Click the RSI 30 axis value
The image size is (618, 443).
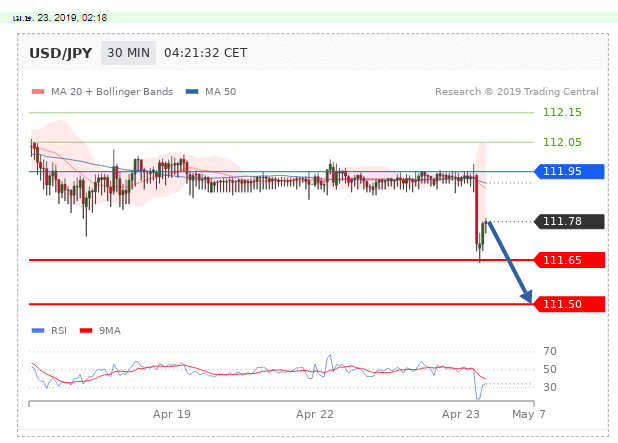(550, 387)
